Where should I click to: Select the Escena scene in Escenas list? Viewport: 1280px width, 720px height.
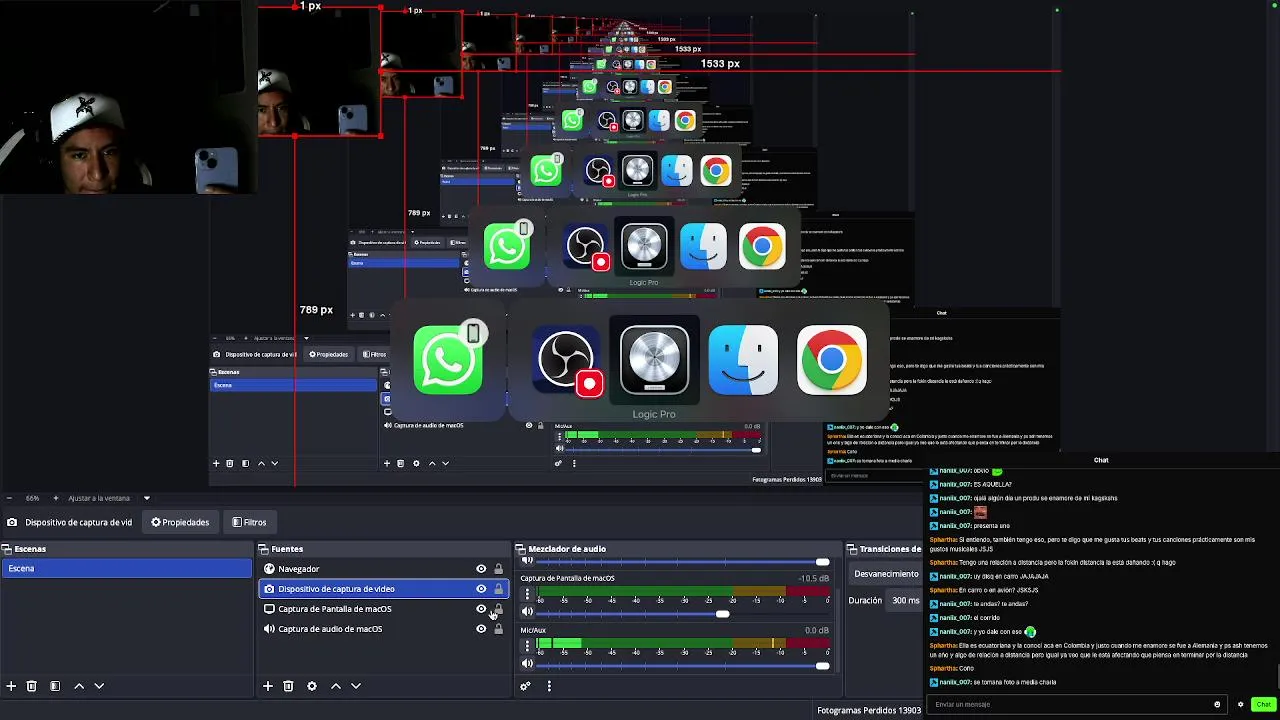pyautogui.click(x=126, y=568)
